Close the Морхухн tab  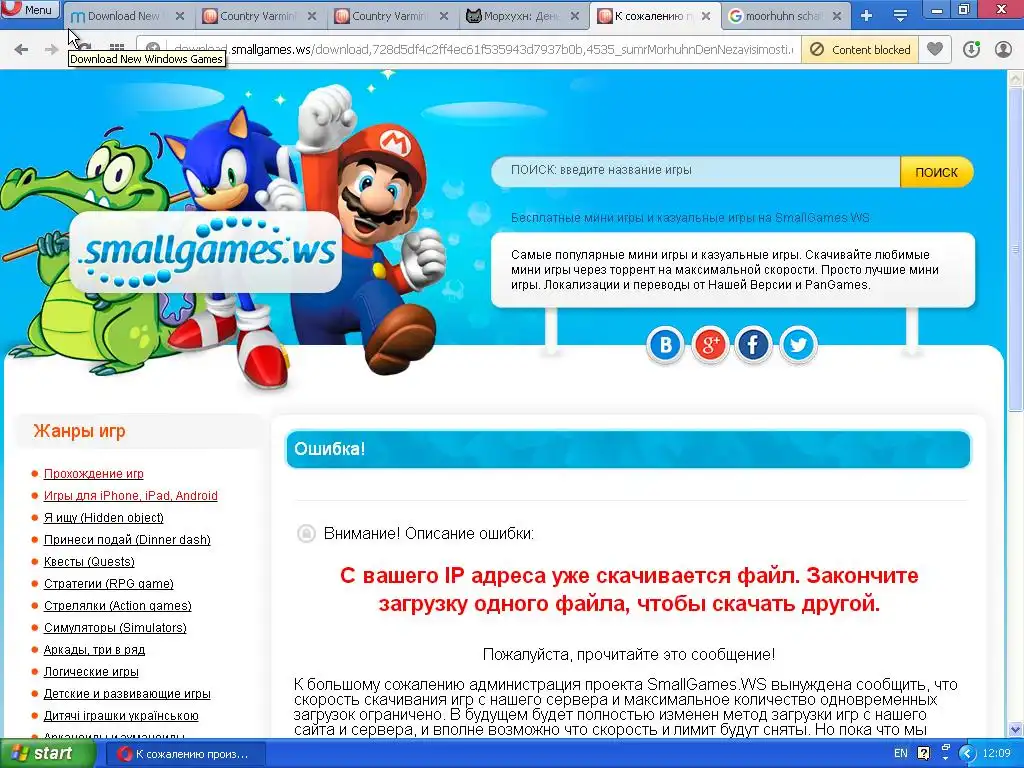coord(575,16)
